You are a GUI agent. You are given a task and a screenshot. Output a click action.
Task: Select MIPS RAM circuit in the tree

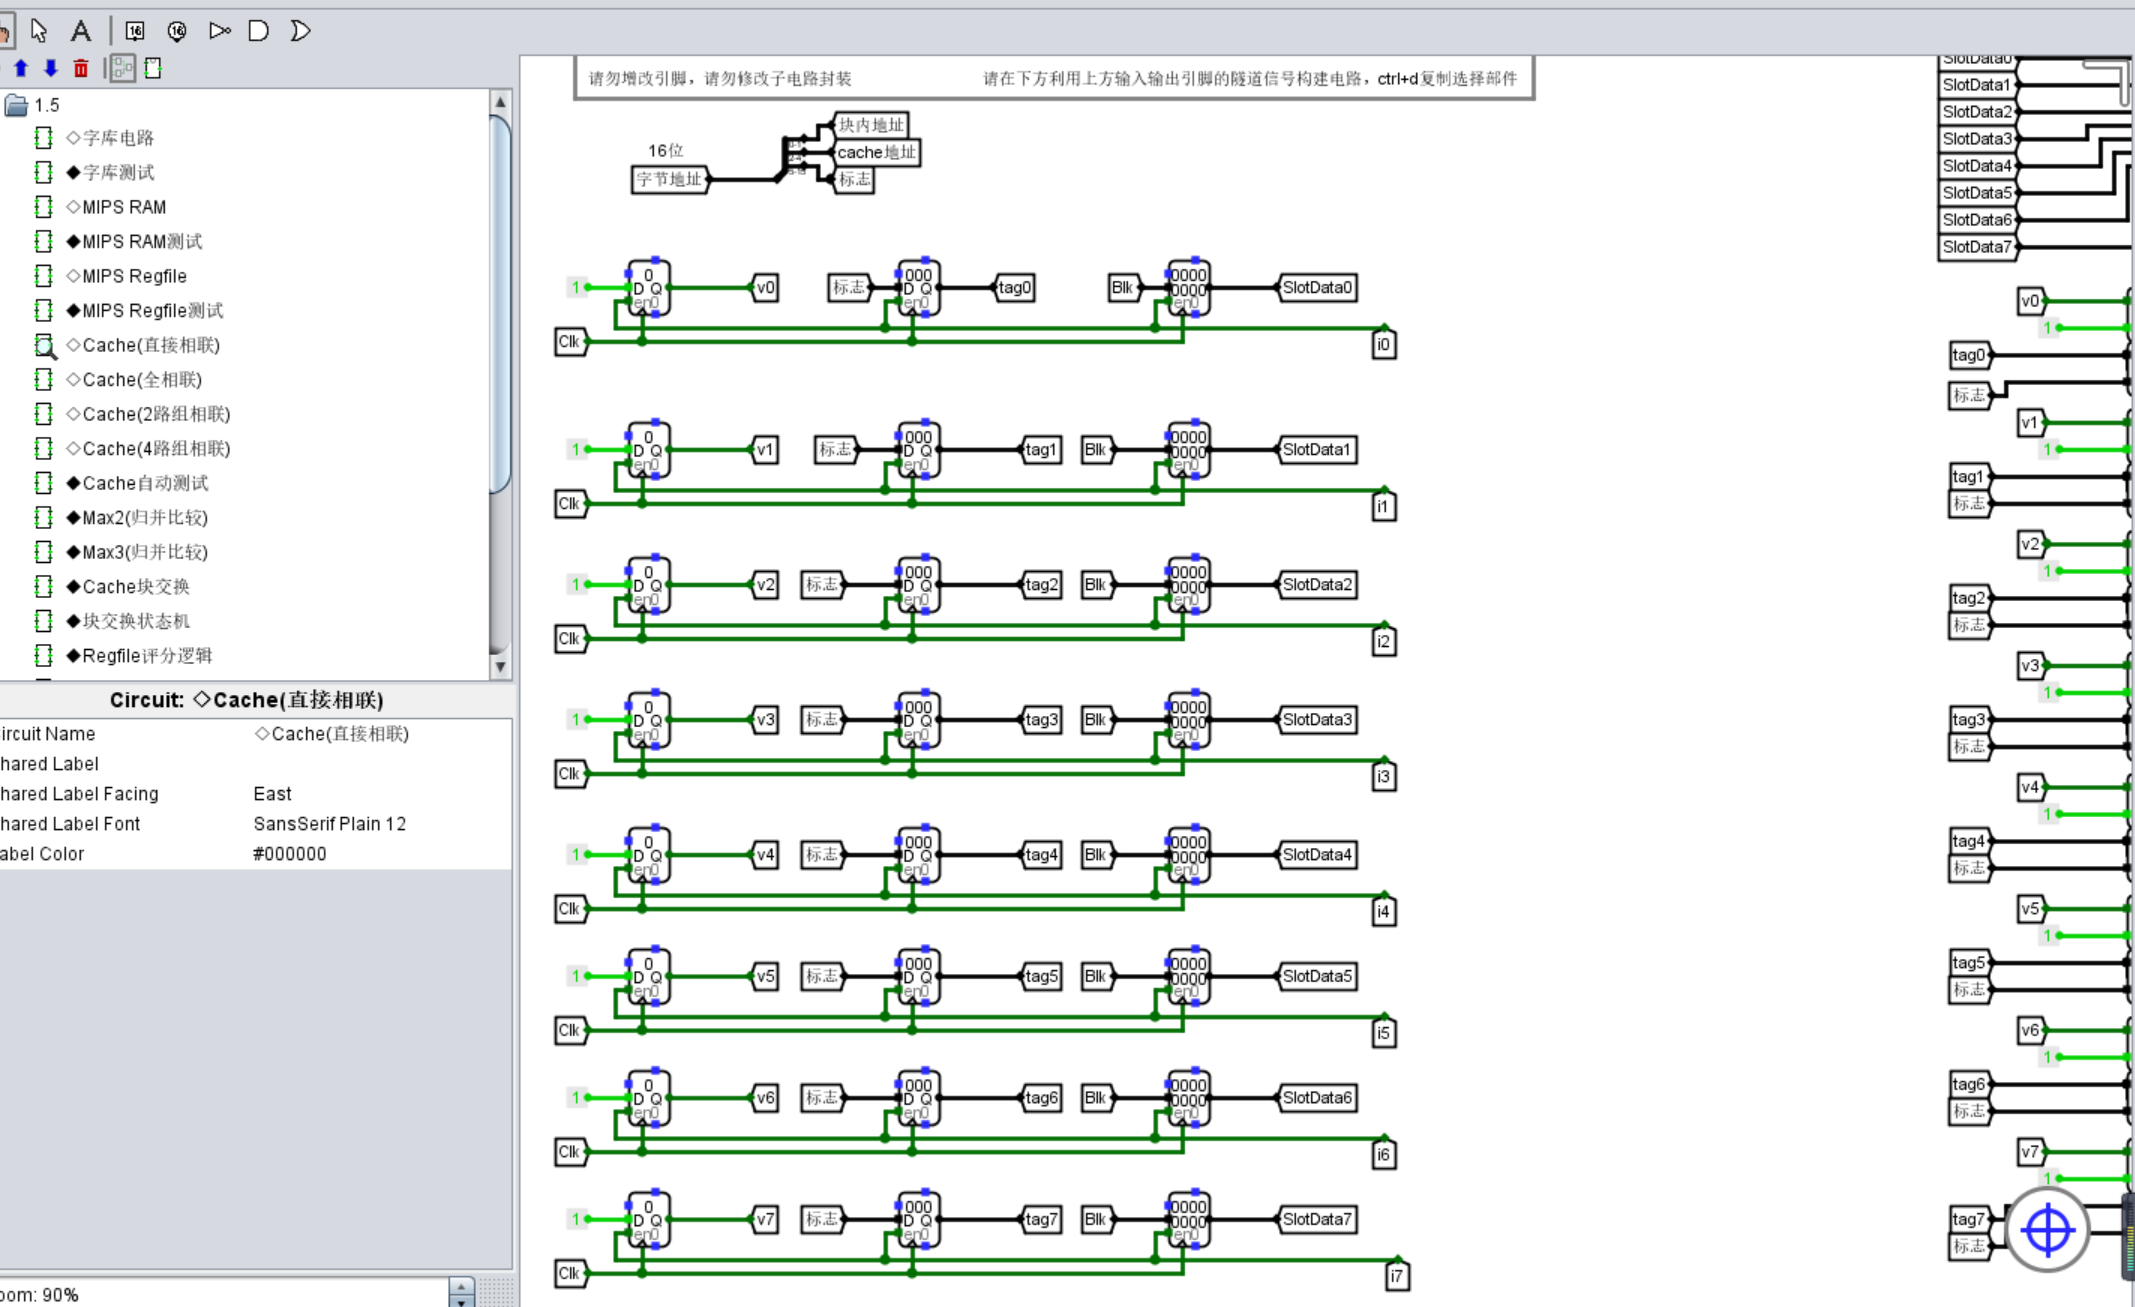click(x=124, y=207)
